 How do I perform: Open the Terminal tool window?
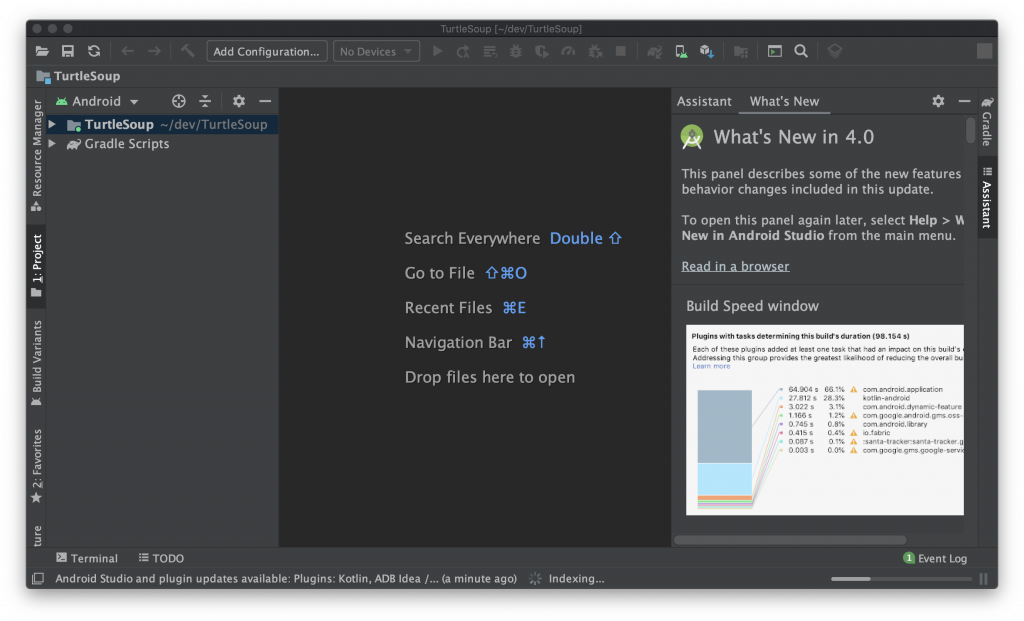pyautogui.click(x=87, y=558)
